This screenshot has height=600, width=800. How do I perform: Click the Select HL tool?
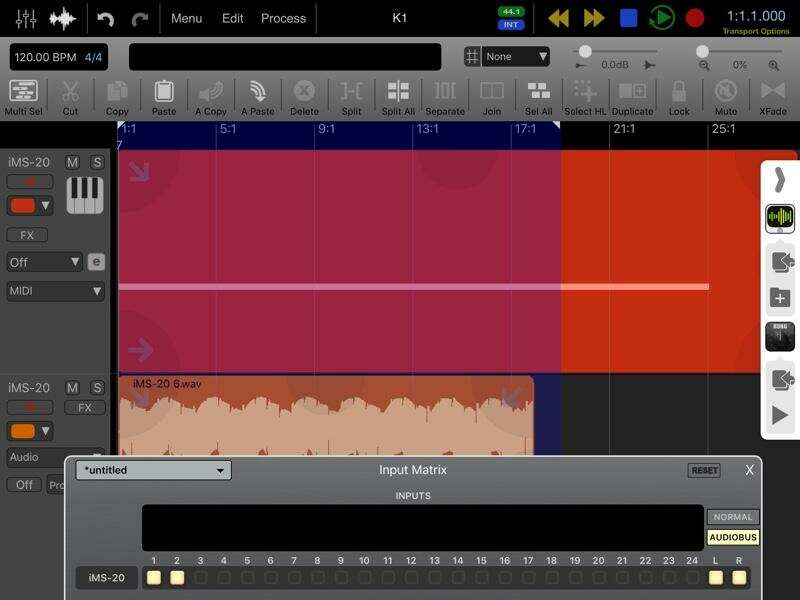pos(585,97)
